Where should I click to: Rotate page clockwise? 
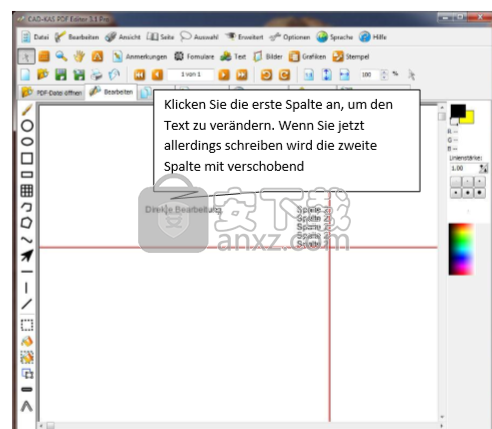click(x=284, y=75)
